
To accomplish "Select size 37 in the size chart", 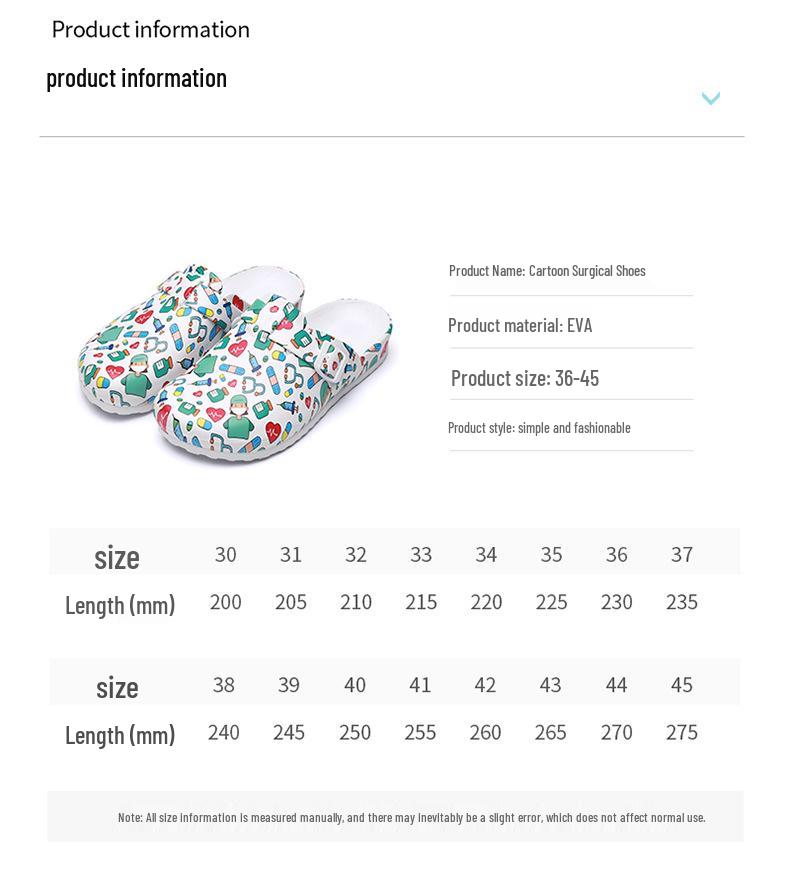I will pos(682,554).
